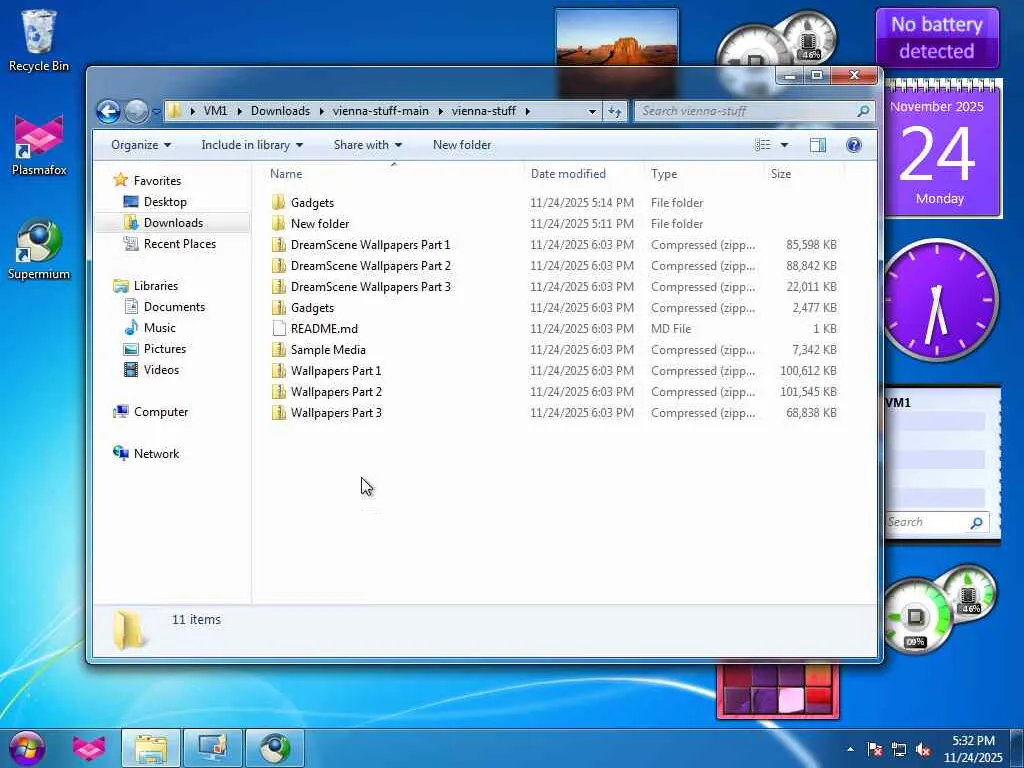1024x768 pixels.
Task: Select Computer in the navigation pane
Action: tap(161, 412)
